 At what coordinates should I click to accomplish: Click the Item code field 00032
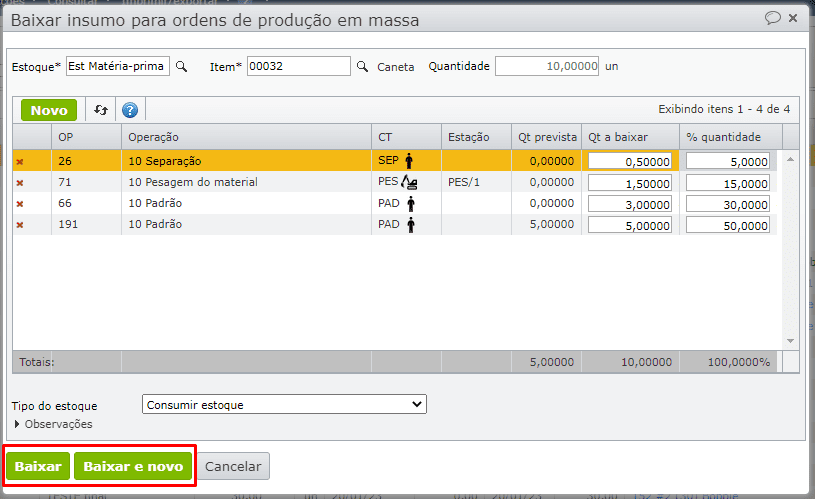(x=299, y=66)
